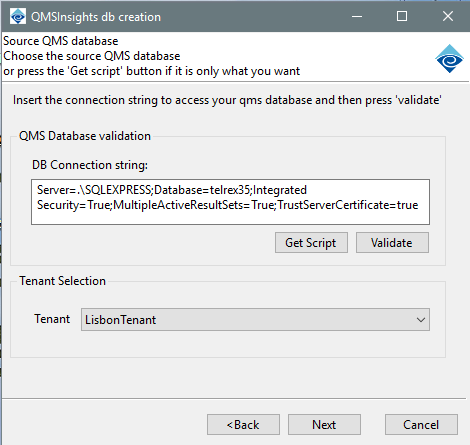Image resolution: width=470 pixels, height=445 pixels.
Task: Click Validate to check the connection string
Action: [392, 243]
